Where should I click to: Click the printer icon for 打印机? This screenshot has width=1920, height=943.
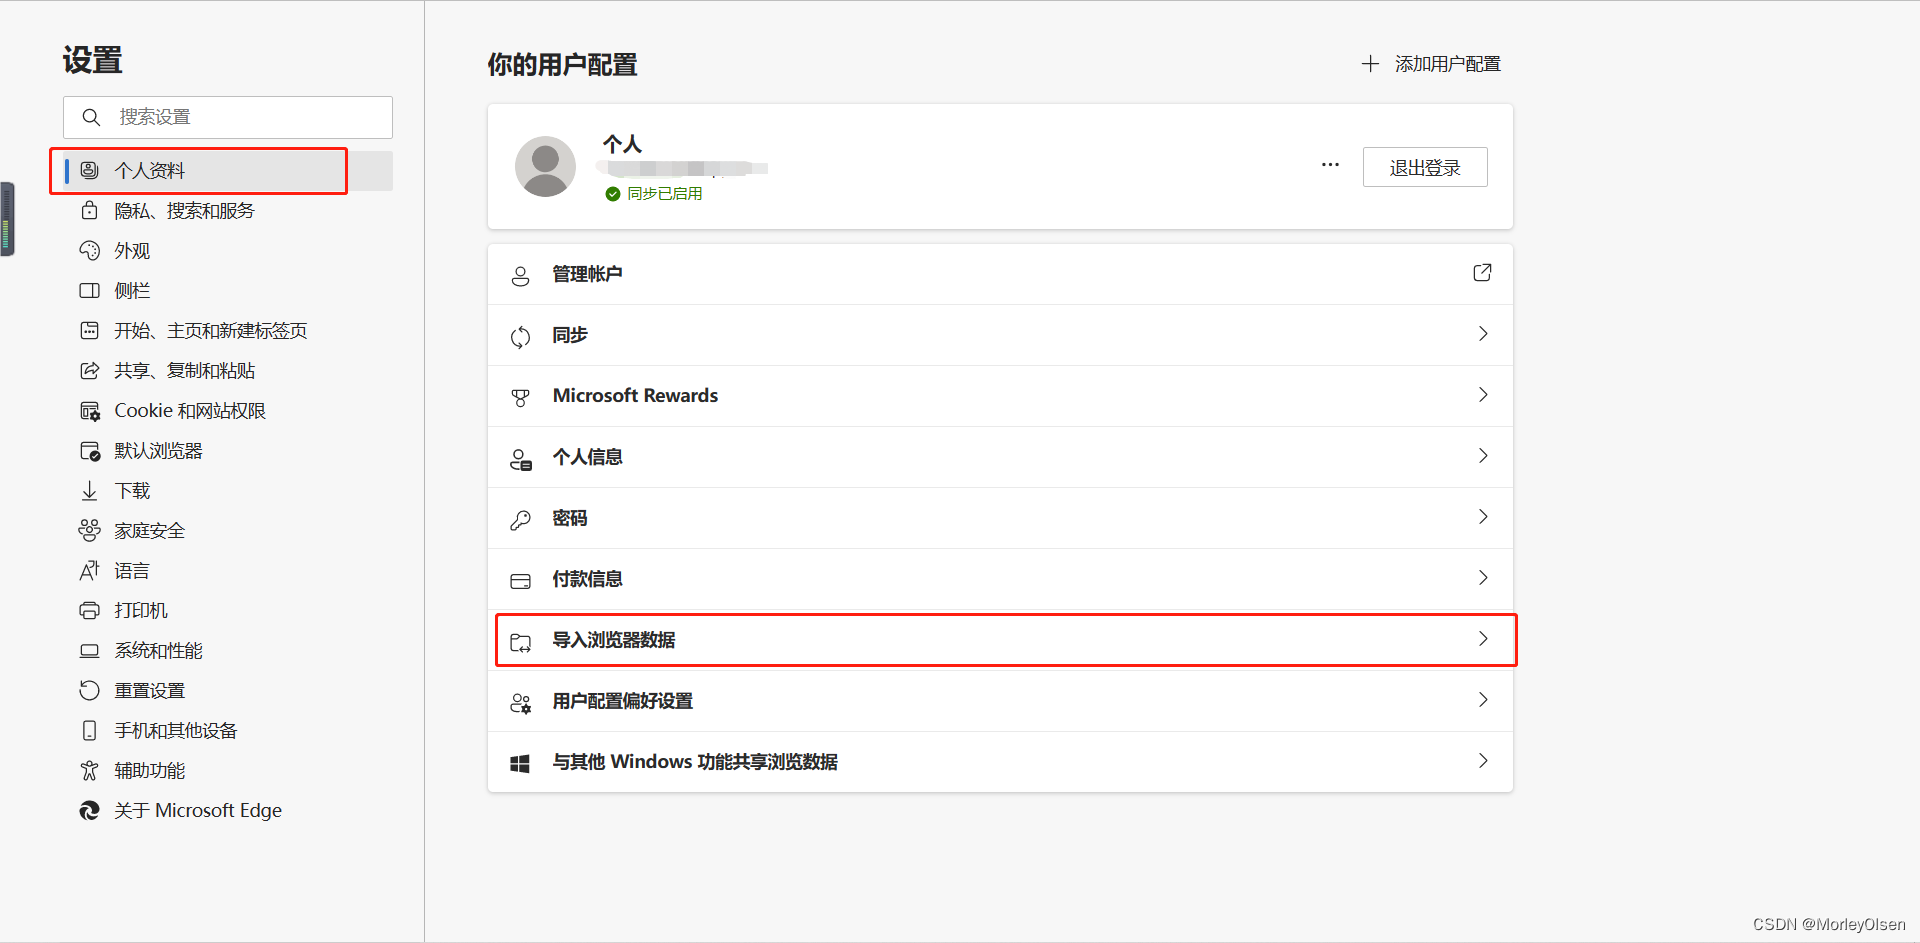[89, 610]
